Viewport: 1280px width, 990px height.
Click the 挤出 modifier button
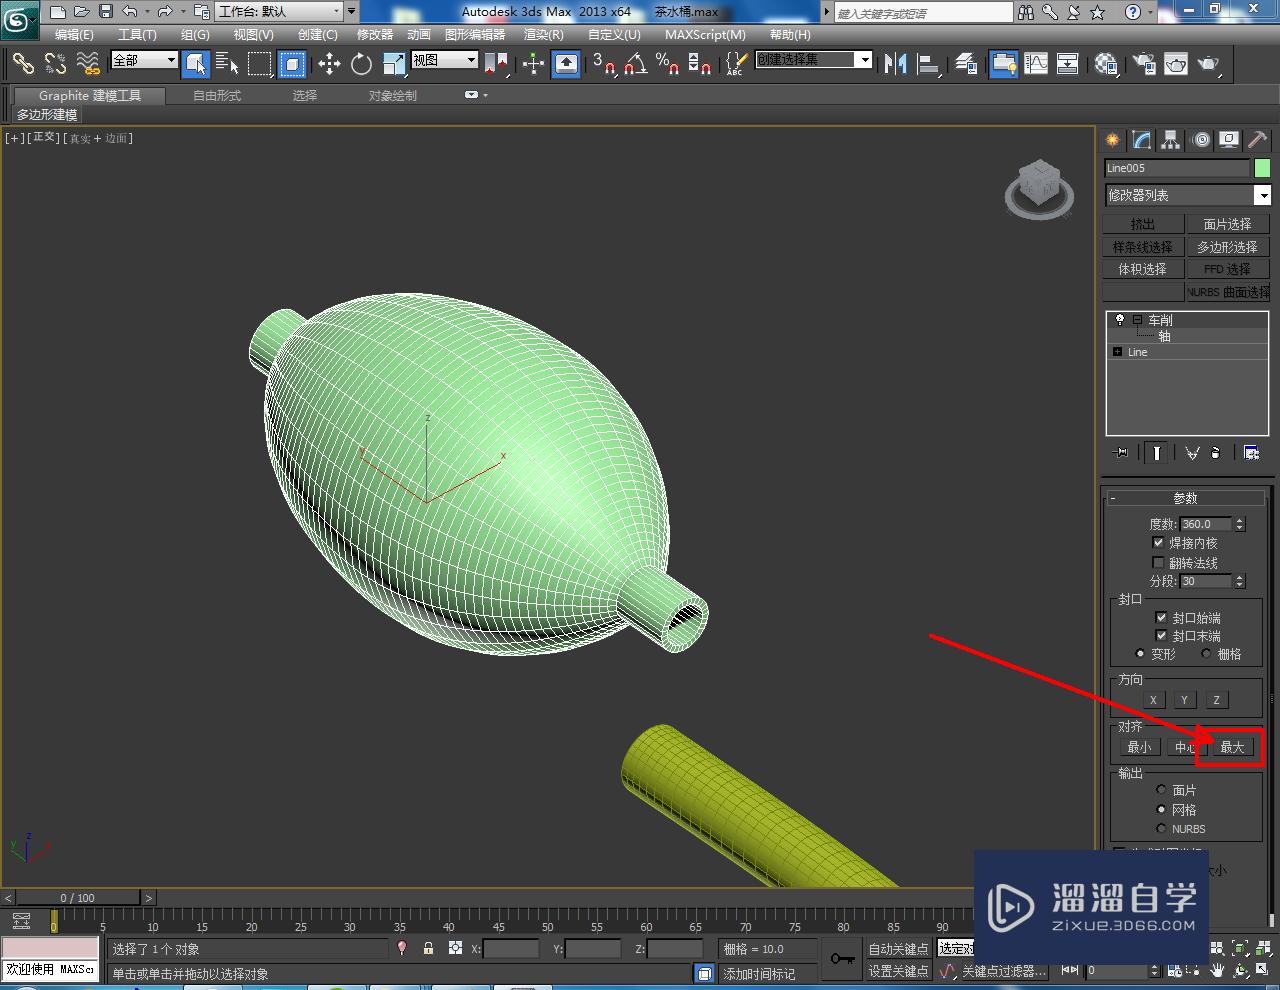[x=1143, y=224]
